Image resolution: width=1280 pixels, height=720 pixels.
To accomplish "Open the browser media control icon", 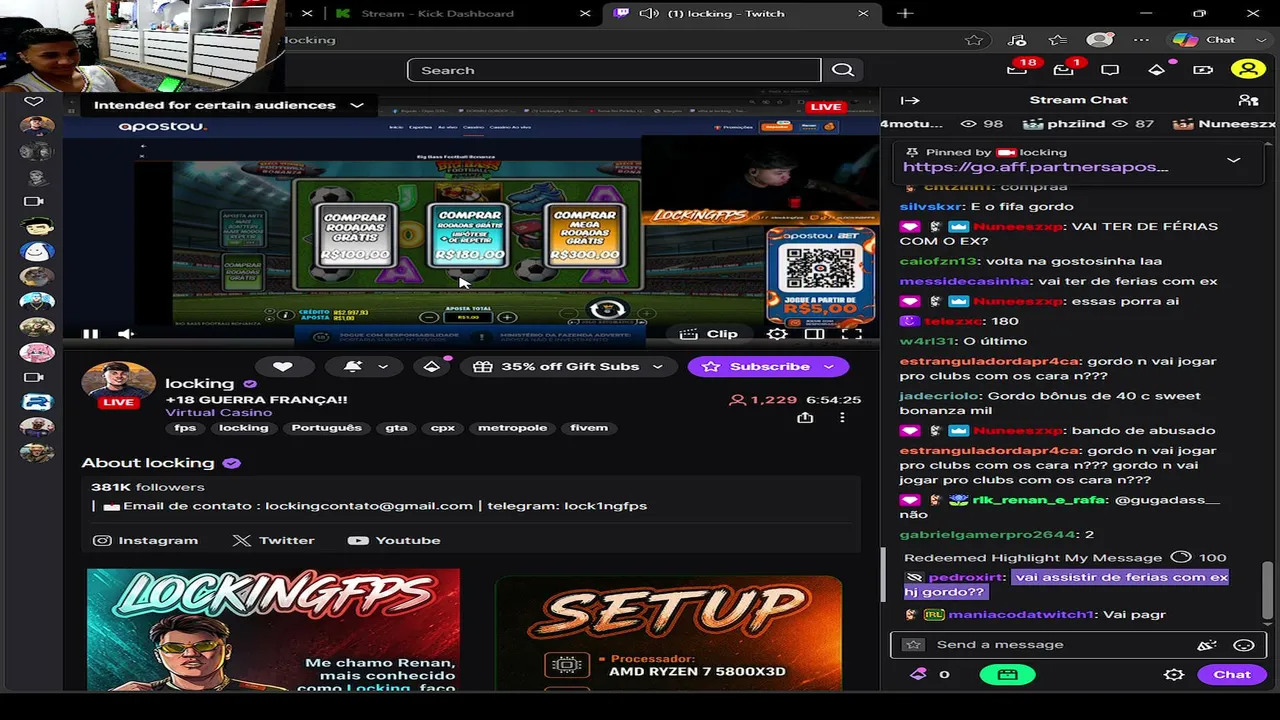I will 1017,40.
